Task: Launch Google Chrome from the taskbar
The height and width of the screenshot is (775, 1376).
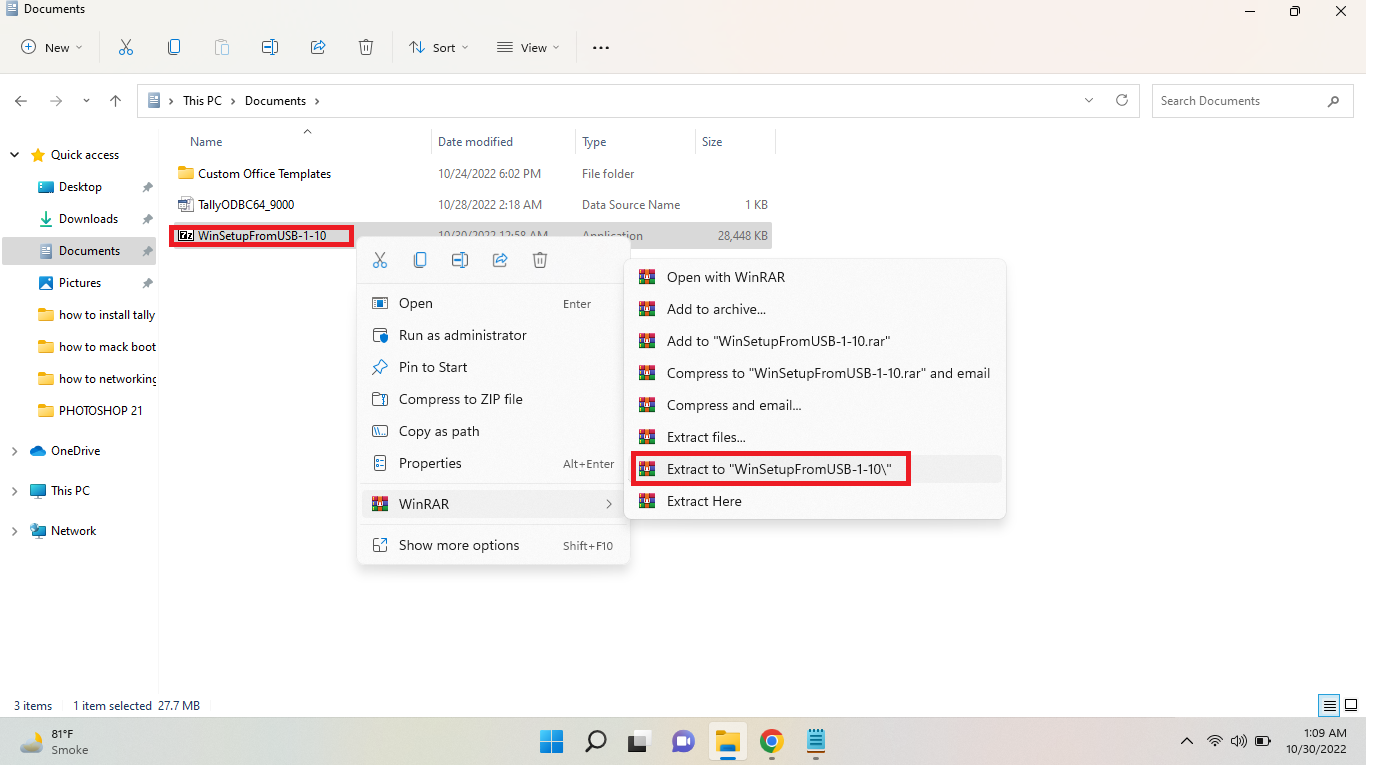Action: click(771, 742)
